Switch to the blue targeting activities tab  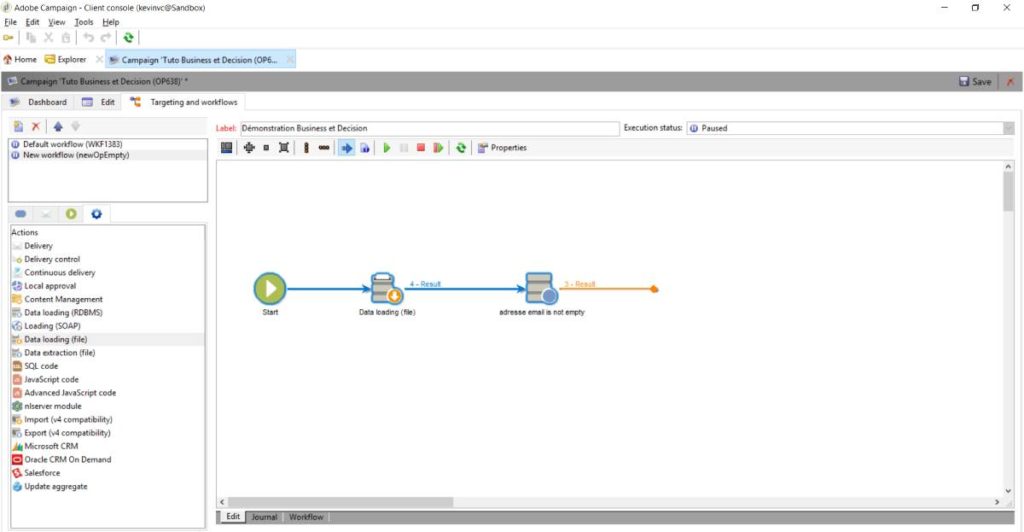tap(21, 214)
